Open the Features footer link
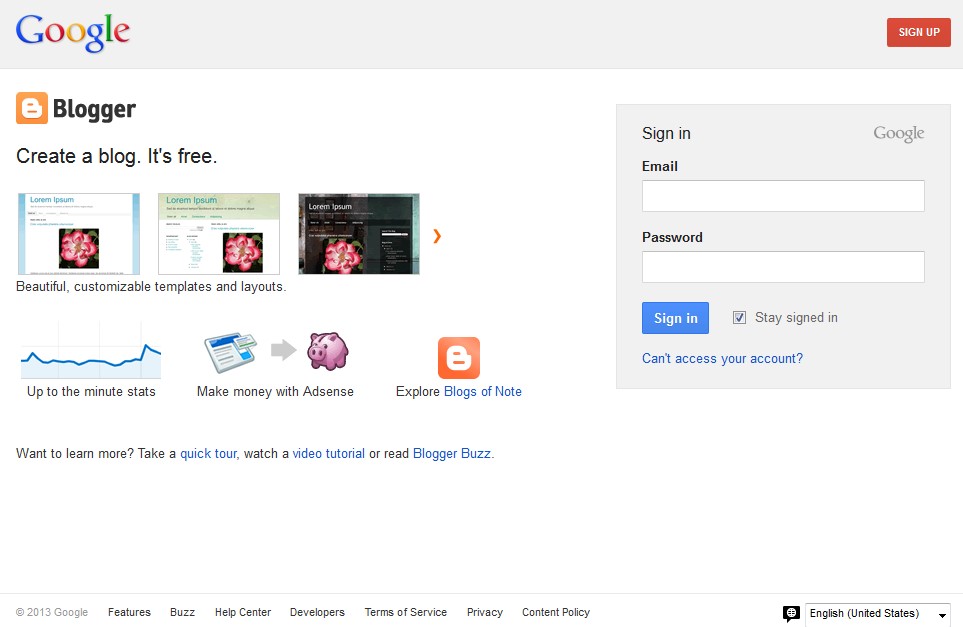This screenshot has width=963, height=627. (129, 612)
